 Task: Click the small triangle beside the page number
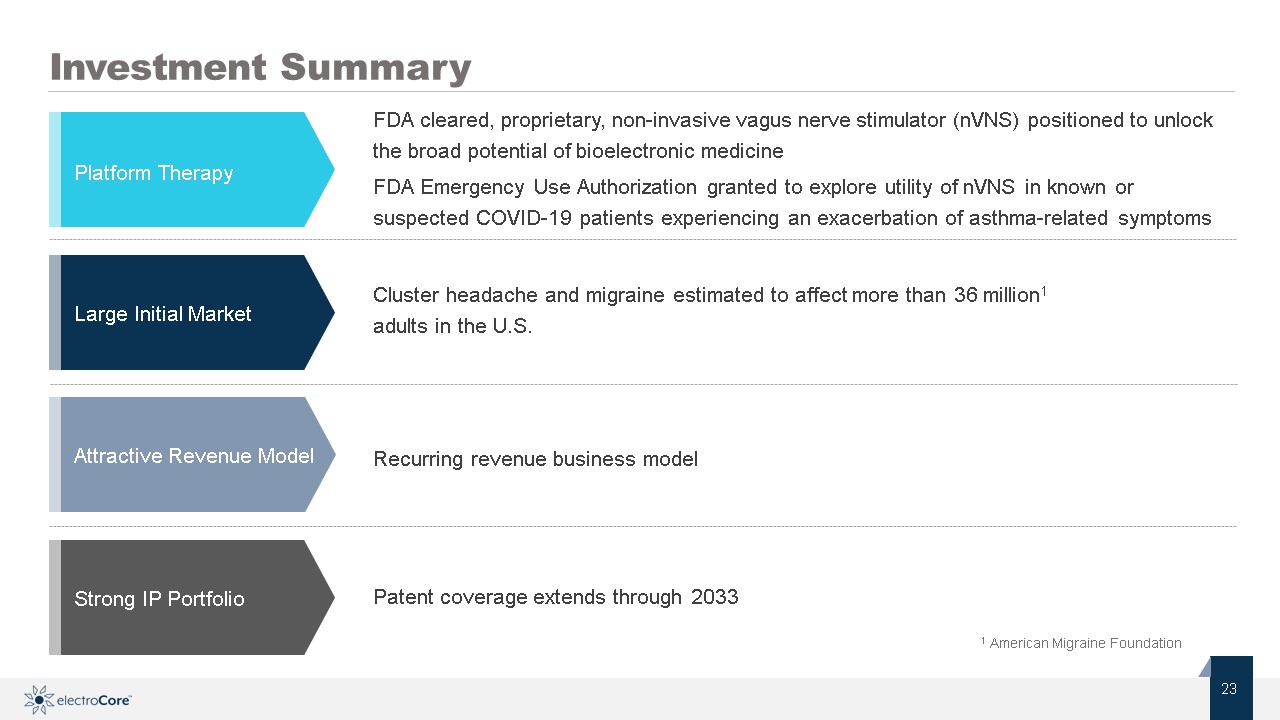click(x=1205, y=667)
